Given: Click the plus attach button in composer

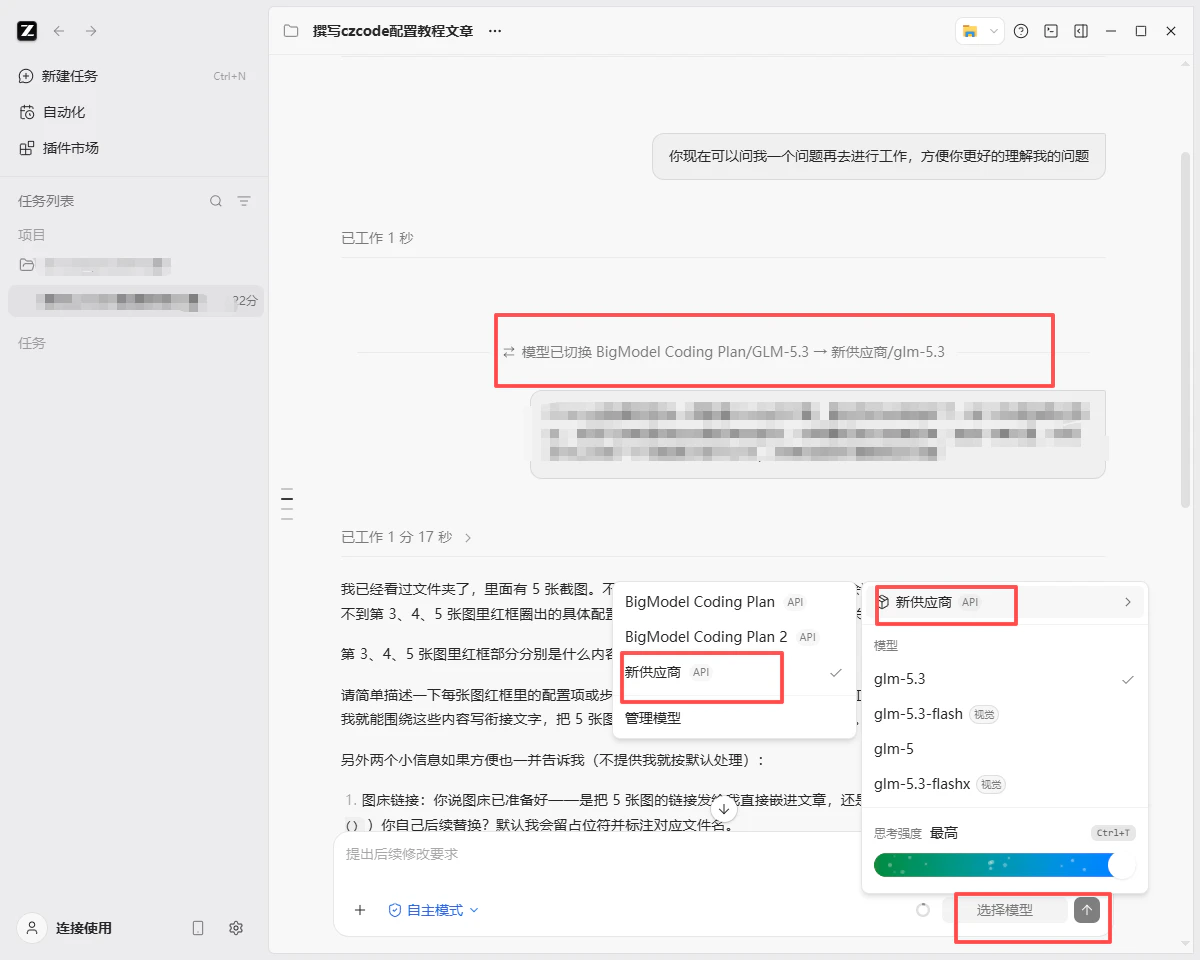Looking at the screenshot, I should point(360,910).
